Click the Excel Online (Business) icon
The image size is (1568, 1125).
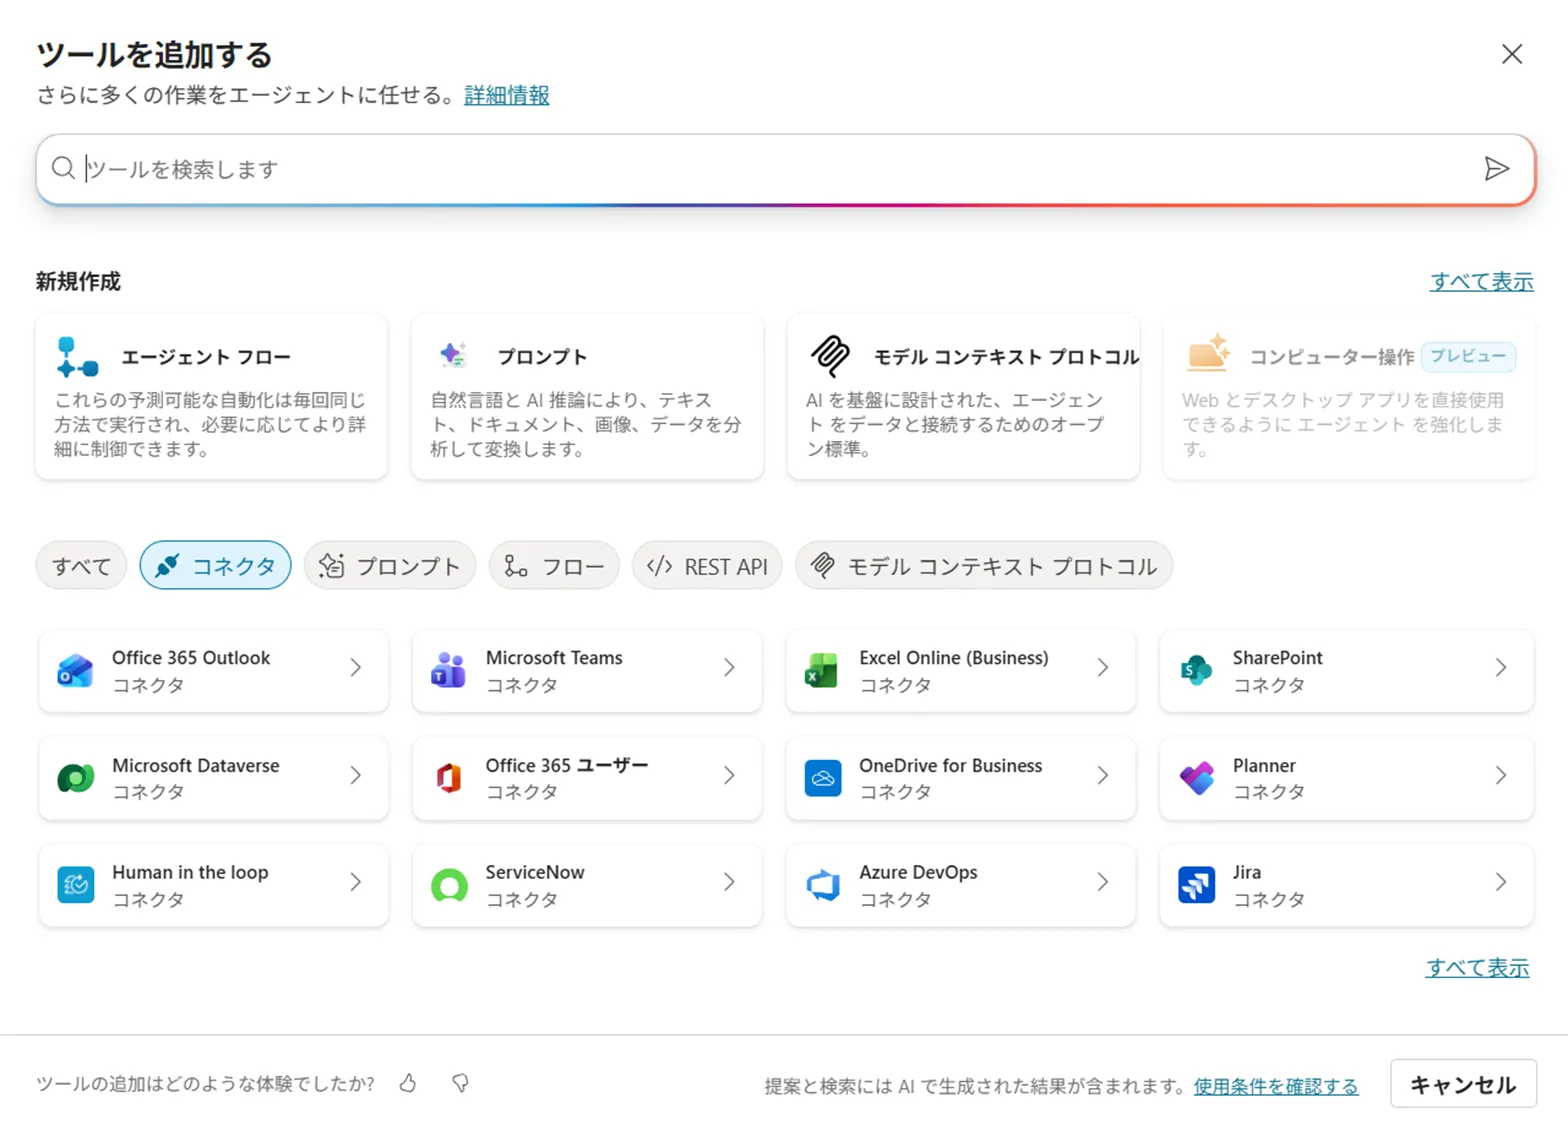pyautogui.click(x=822, y=670)
